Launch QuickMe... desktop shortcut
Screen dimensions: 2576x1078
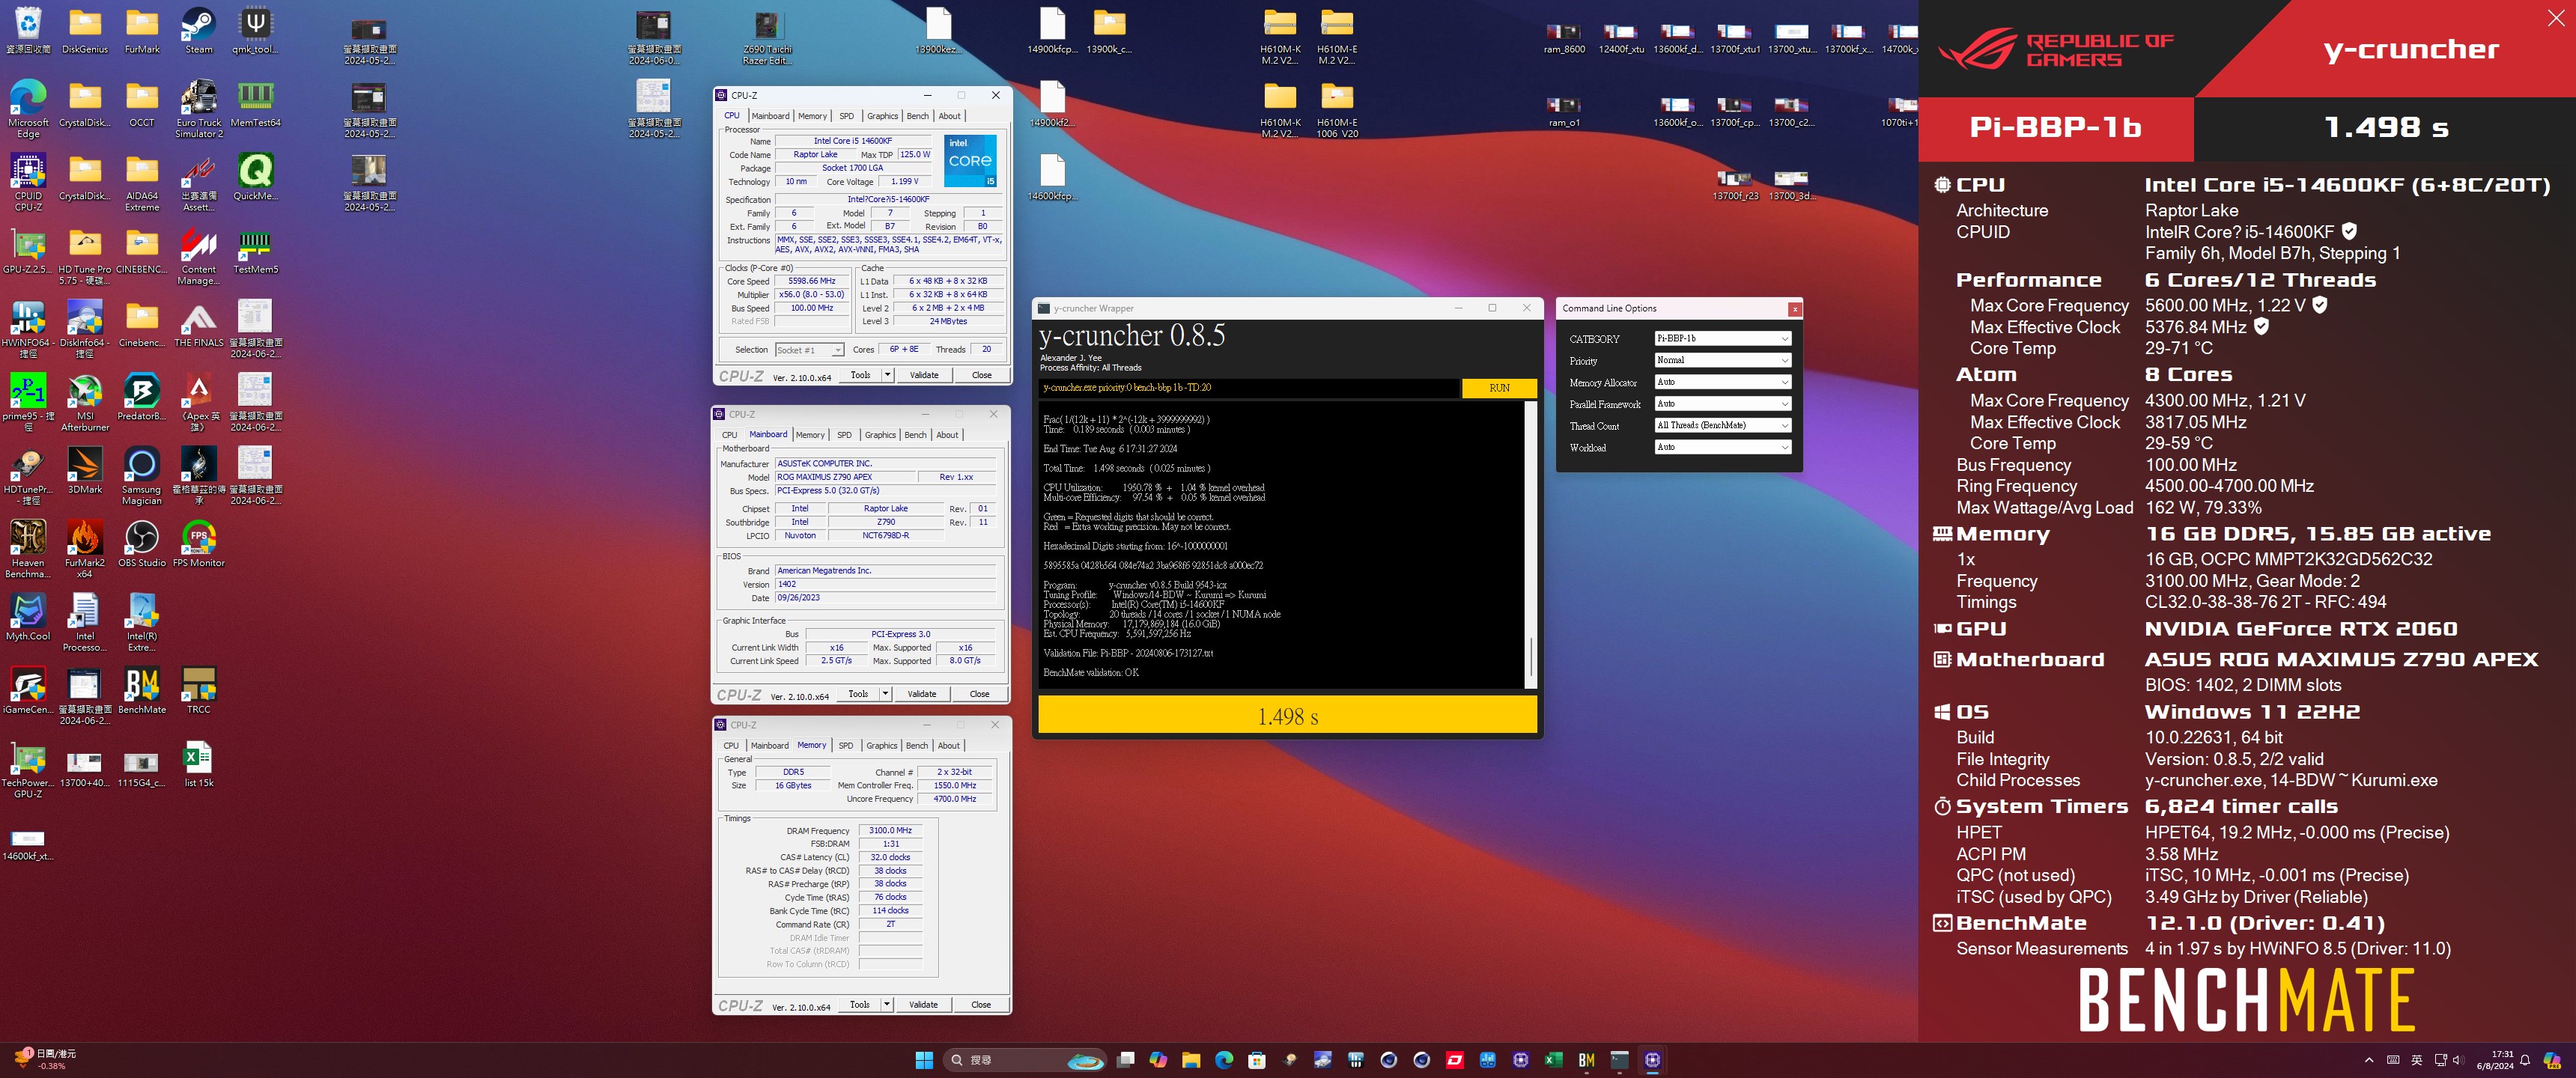click(x=255, y=177)
